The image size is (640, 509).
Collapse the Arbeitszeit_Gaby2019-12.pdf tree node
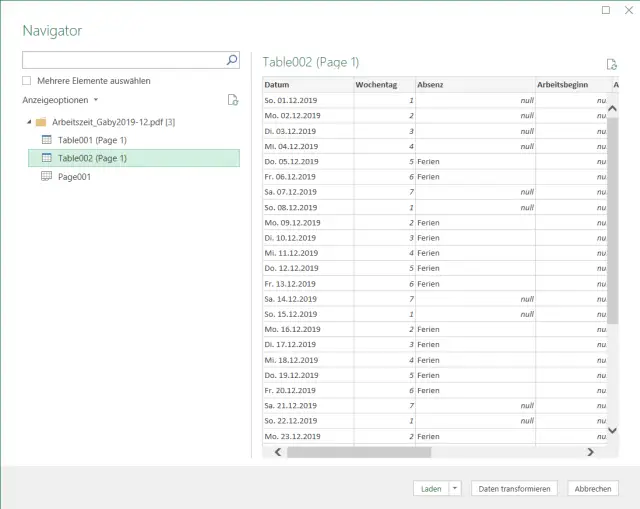click(28, 122)
